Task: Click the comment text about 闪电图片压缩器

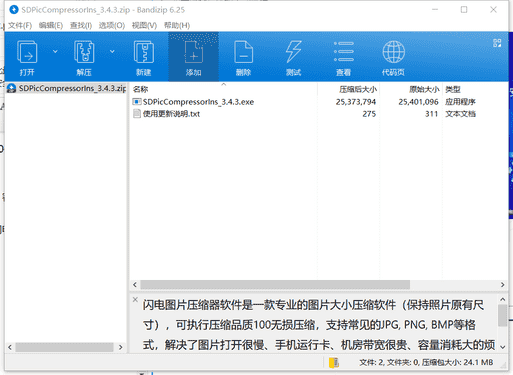Action: point(319,325)
